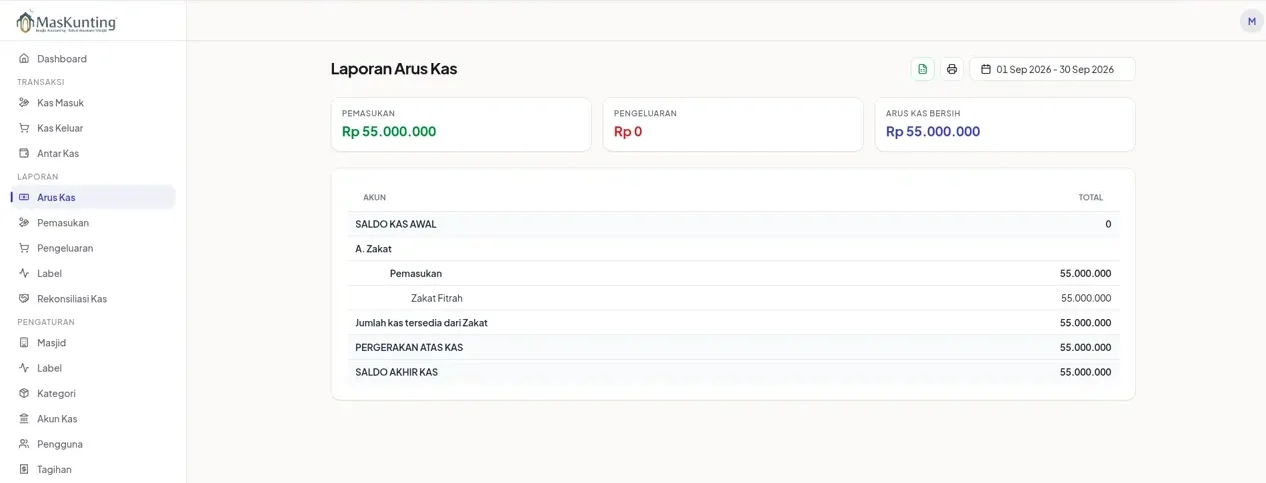Click the Tagihan receipt icon

[x=24, y=469]
